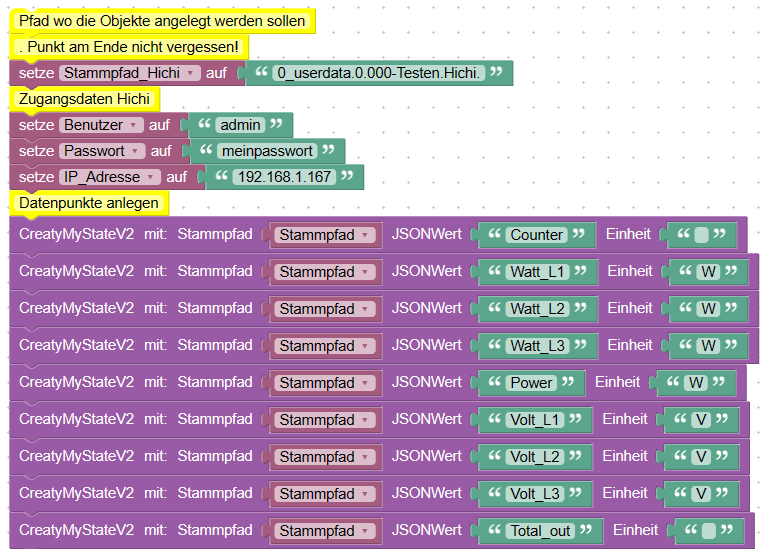Edit the Volt_L1 JSONWert text
The width and height of the screenshot is (761, 549).
coord(535,419)
